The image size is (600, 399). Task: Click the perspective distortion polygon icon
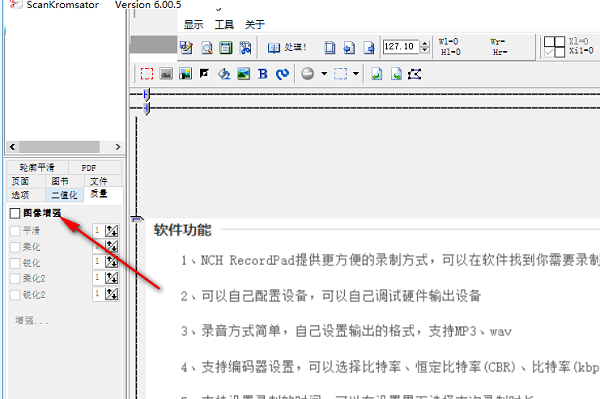coord(415,73)
